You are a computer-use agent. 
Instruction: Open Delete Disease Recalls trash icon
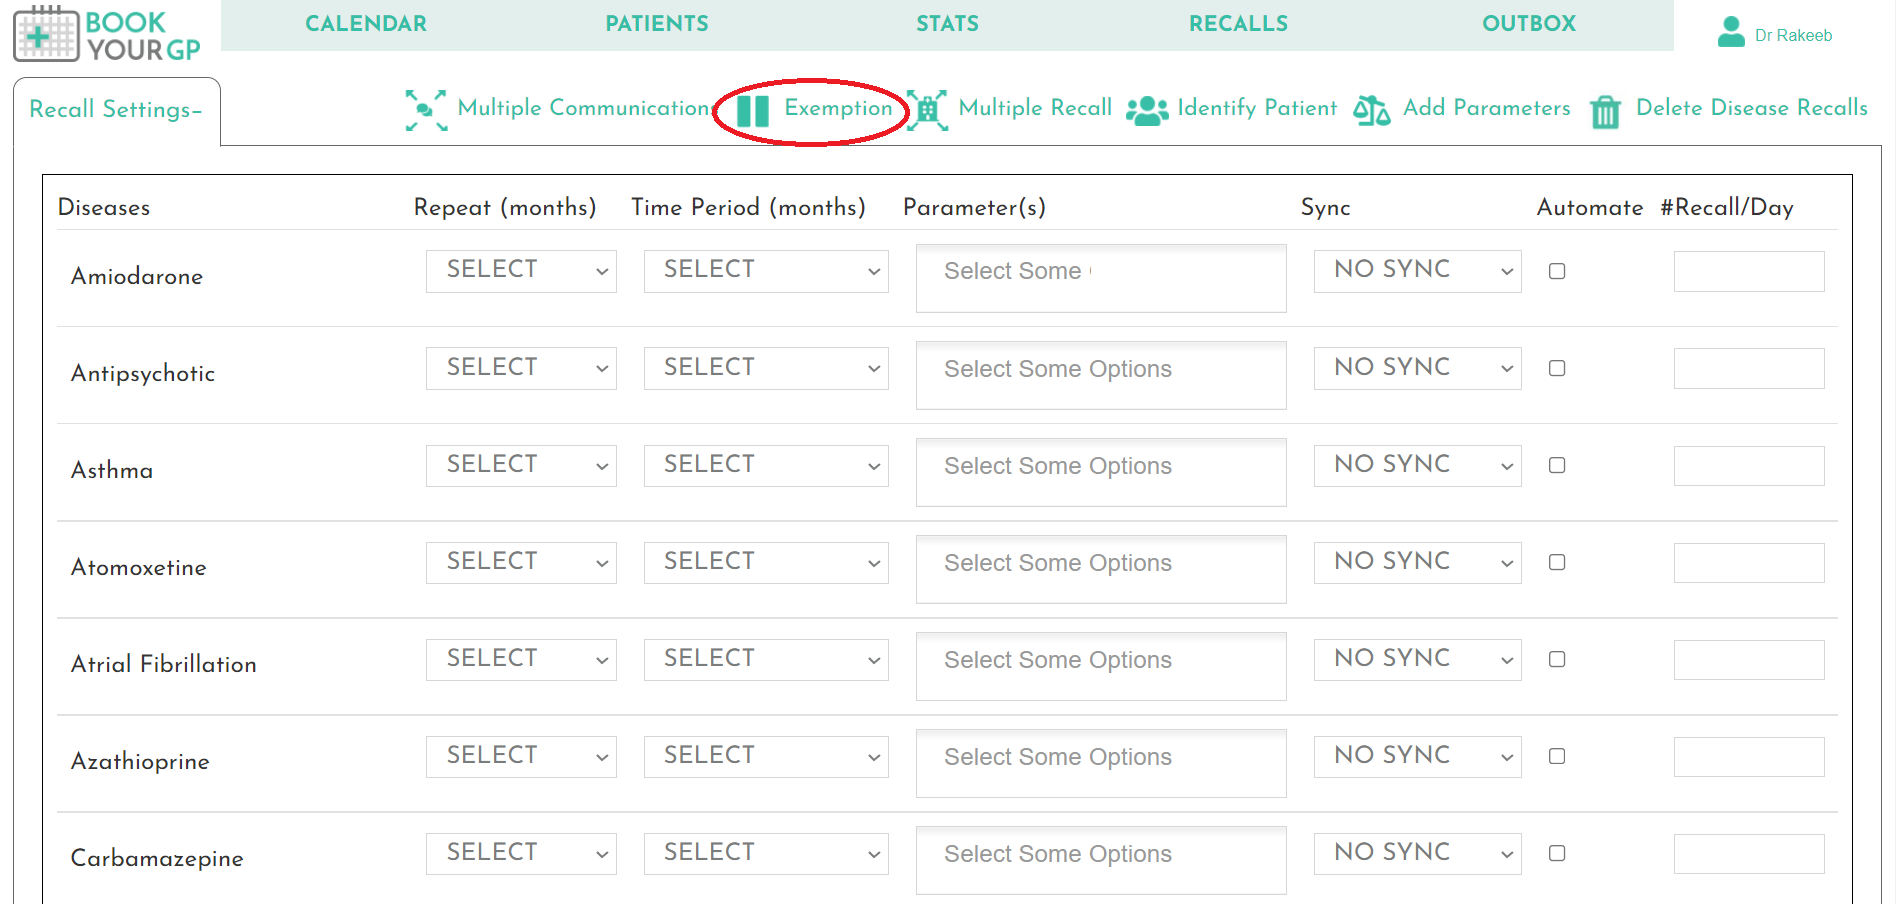click(1606, 112)
